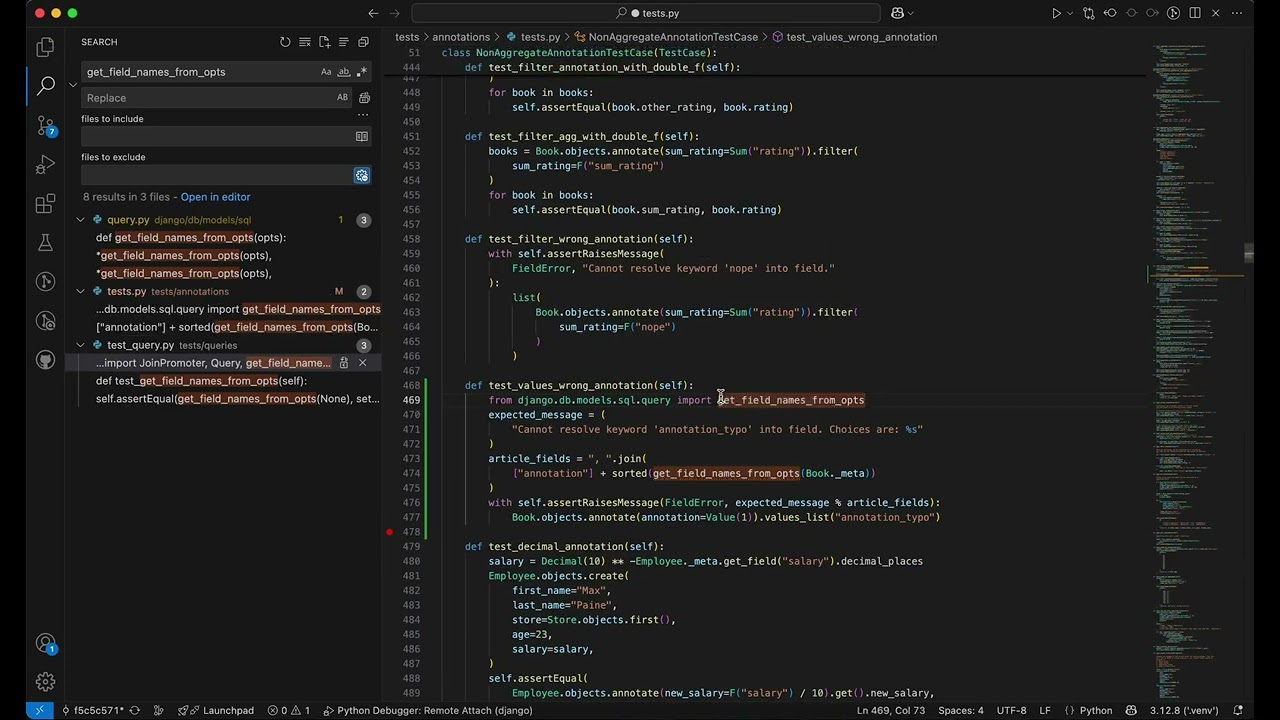This screenshot has width=1280, height=720.
Task: Open Python Debugger Remote Attach status item
Action: 427,710
